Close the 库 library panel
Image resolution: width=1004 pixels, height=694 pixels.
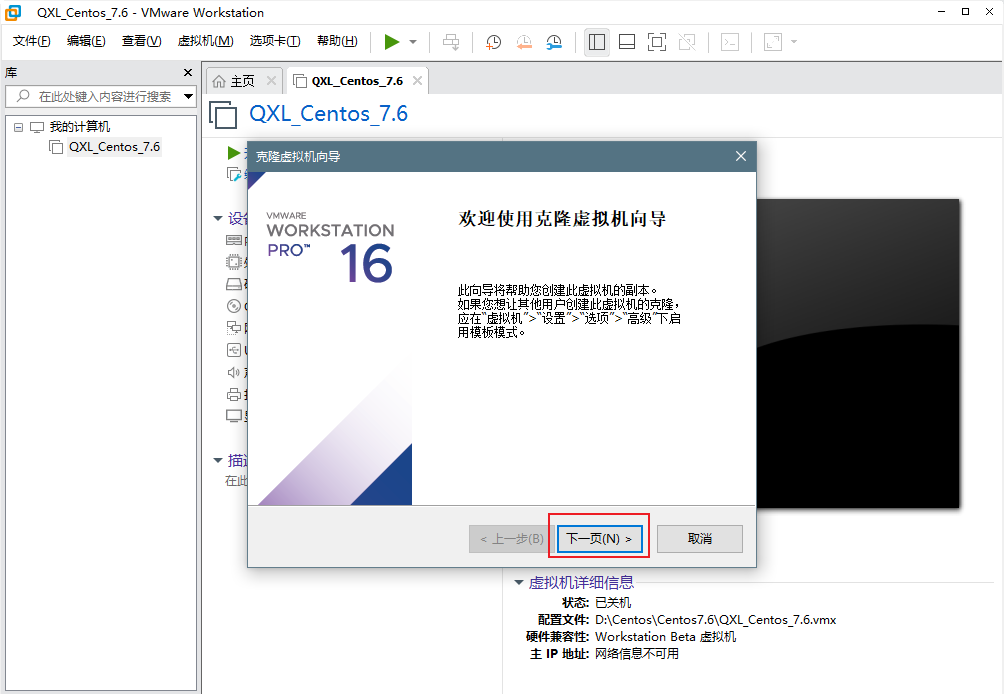[188, 73]
